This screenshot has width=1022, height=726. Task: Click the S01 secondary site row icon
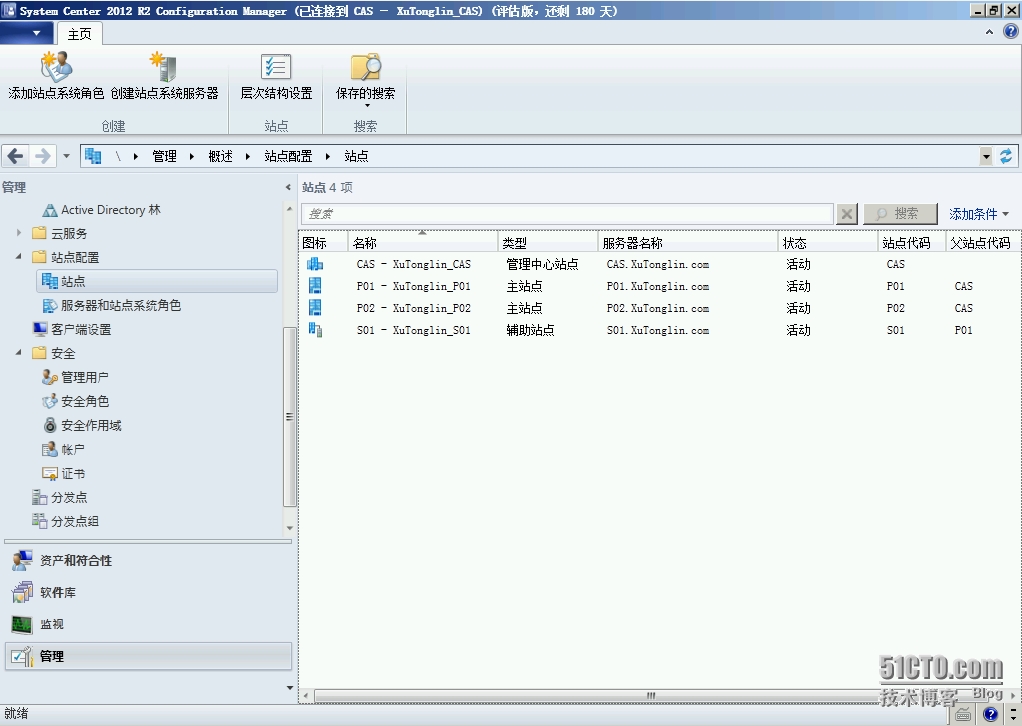[x=315, y=330]
